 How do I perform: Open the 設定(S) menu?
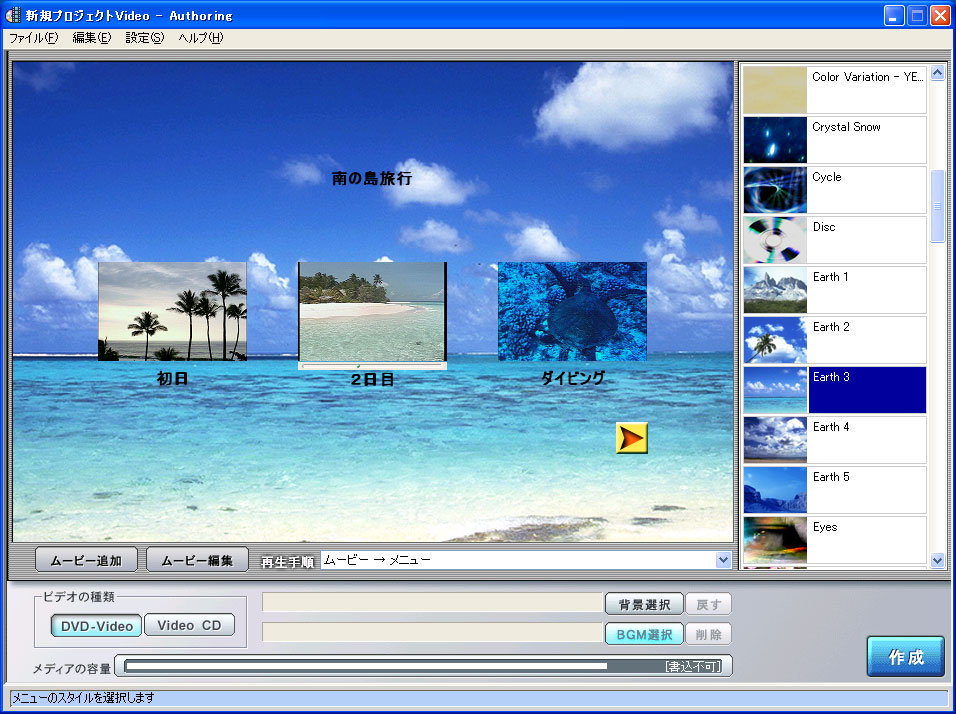point(144,38)
